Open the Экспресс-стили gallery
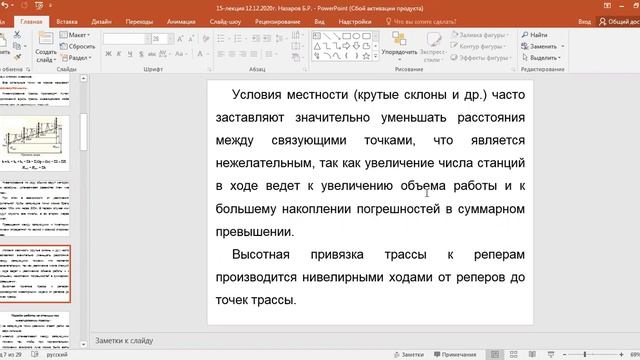640x360 pixels. (x=433, y=46)
